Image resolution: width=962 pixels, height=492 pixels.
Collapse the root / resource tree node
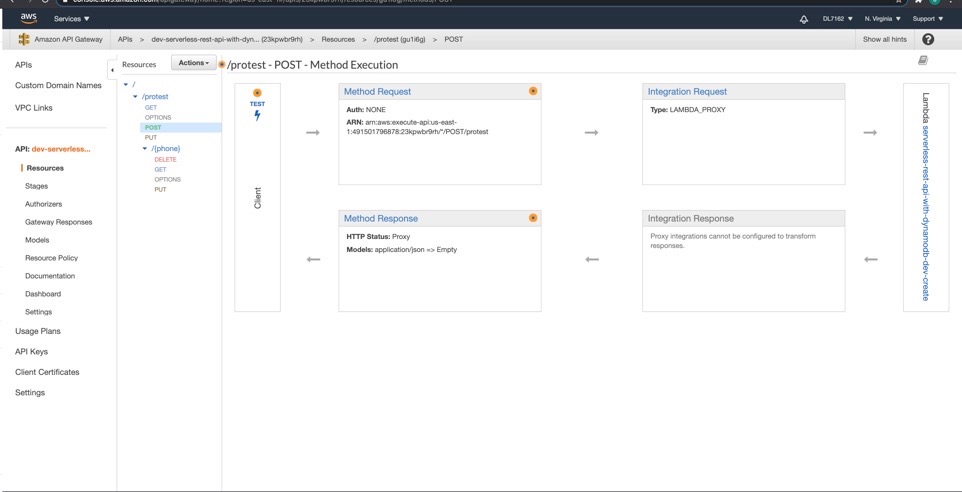point(126,84)
